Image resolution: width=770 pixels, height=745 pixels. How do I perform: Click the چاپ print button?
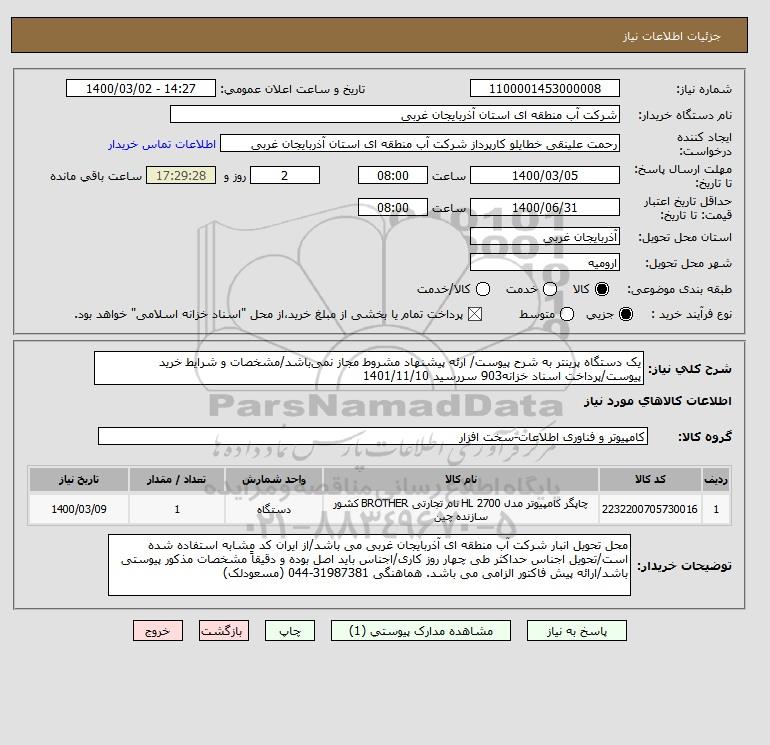coord(290,631)
